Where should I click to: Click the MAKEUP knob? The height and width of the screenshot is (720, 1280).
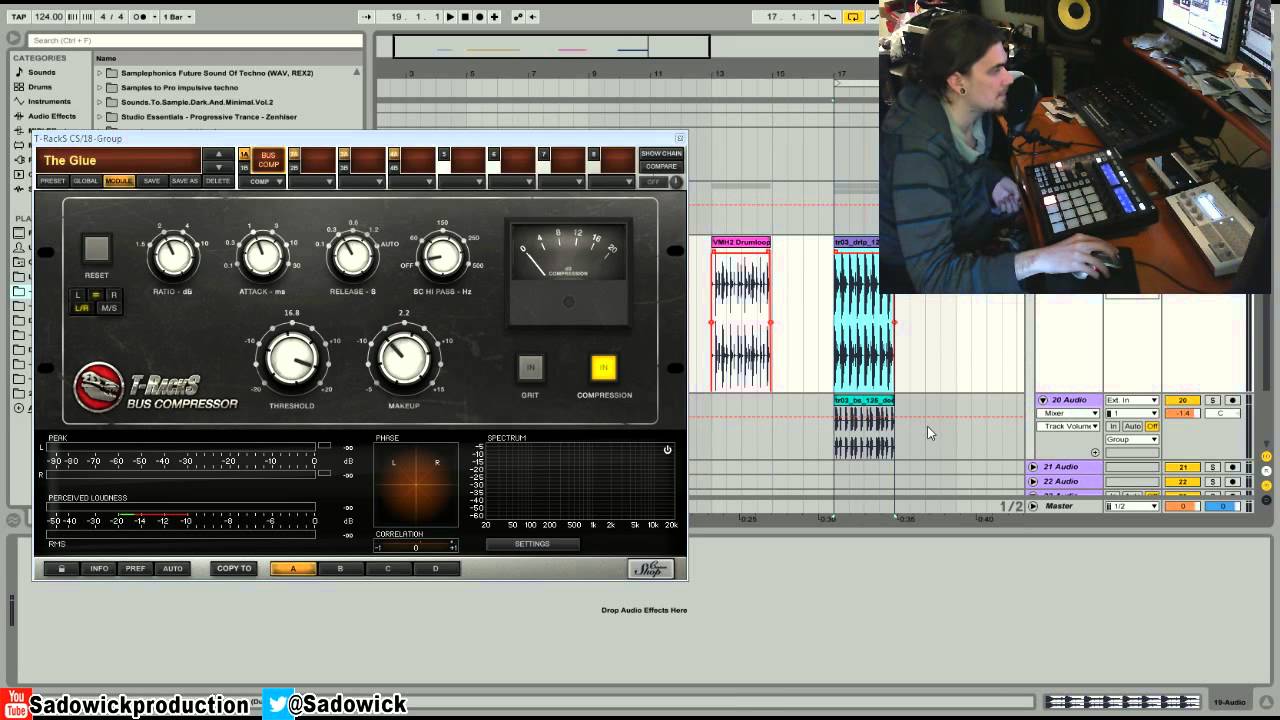(x=404, y=360)
